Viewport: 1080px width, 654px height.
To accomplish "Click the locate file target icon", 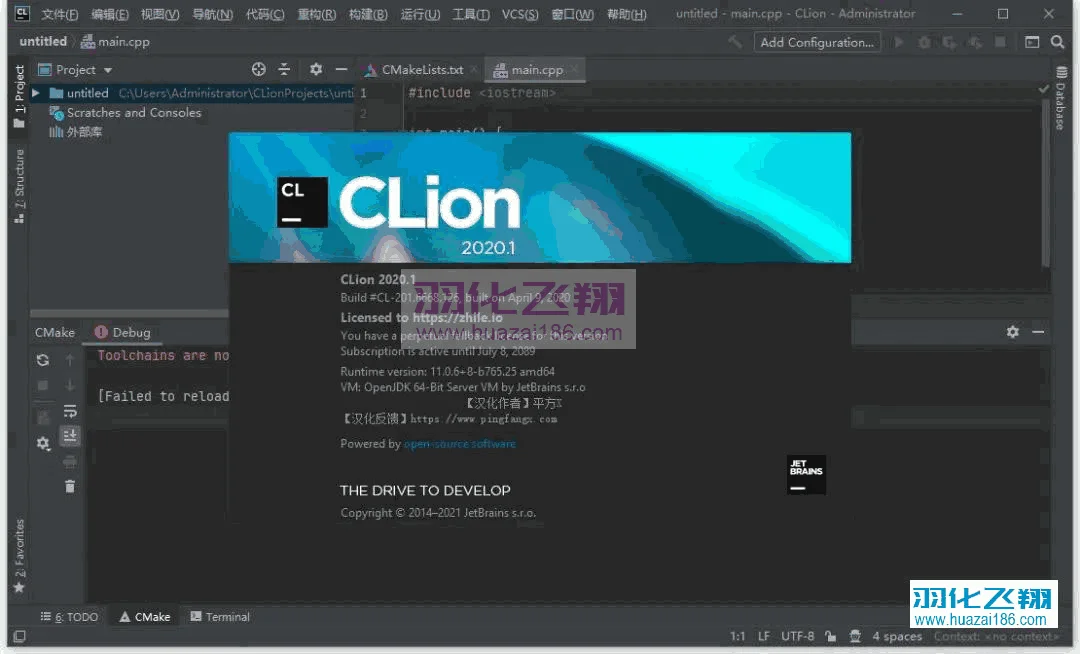I will 258,69.
